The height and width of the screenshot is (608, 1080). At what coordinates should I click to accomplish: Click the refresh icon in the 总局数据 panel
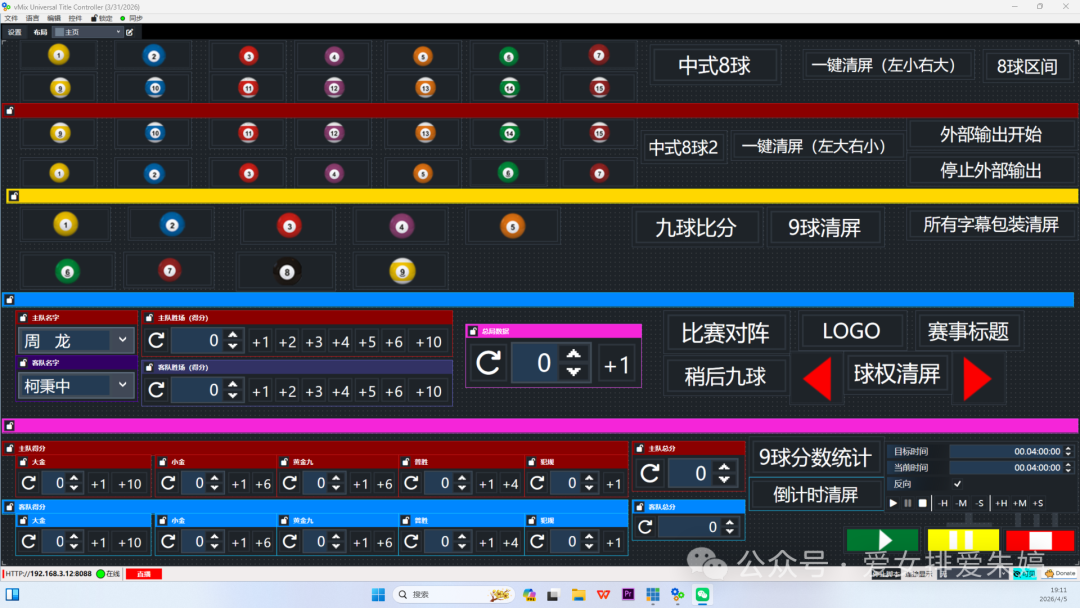[x=487, y=363]
